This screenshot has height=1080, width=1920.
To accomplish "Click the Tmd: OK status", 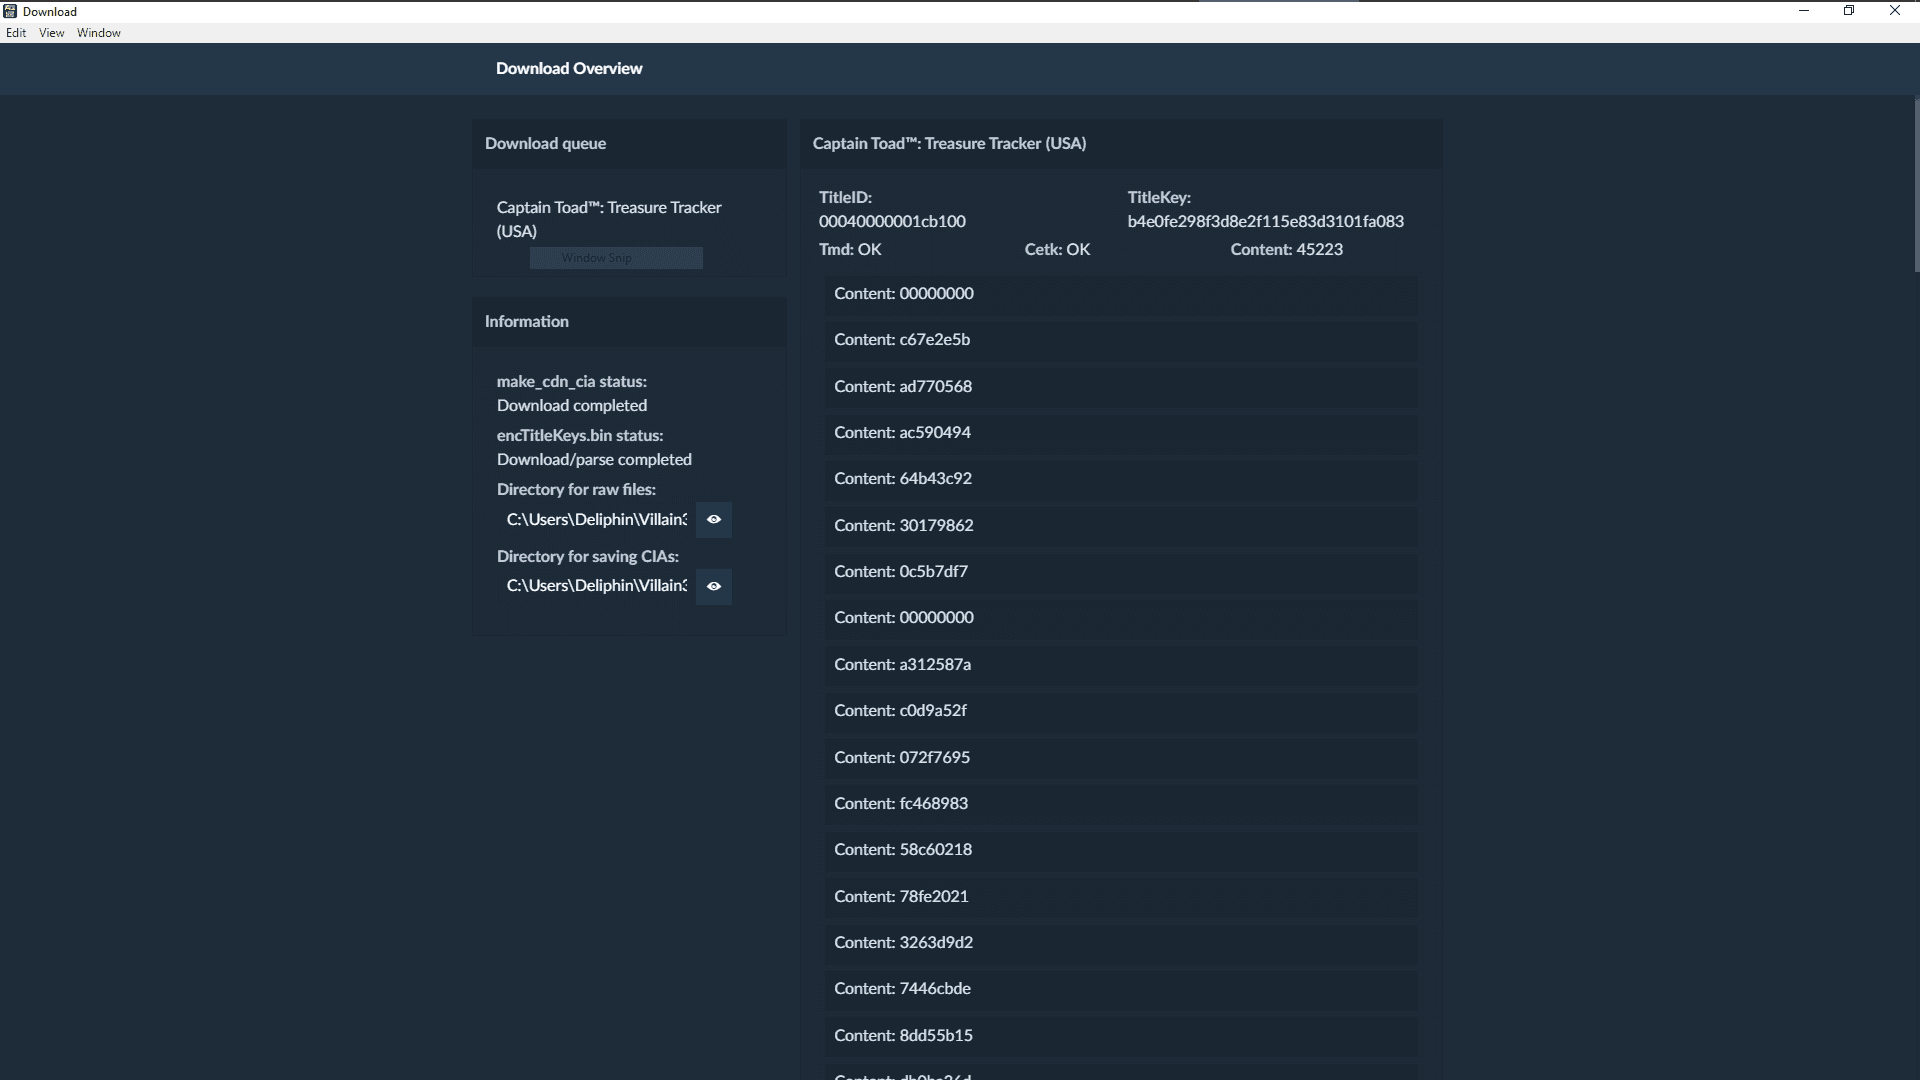I will 850,250.
